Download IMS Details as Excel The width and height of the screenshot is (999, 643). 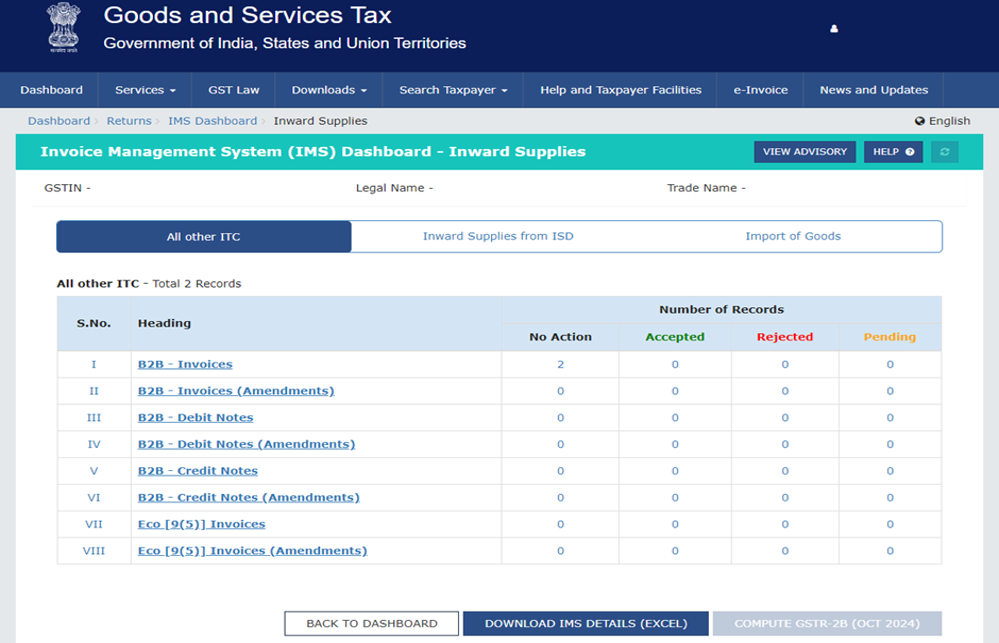point(586,624)
